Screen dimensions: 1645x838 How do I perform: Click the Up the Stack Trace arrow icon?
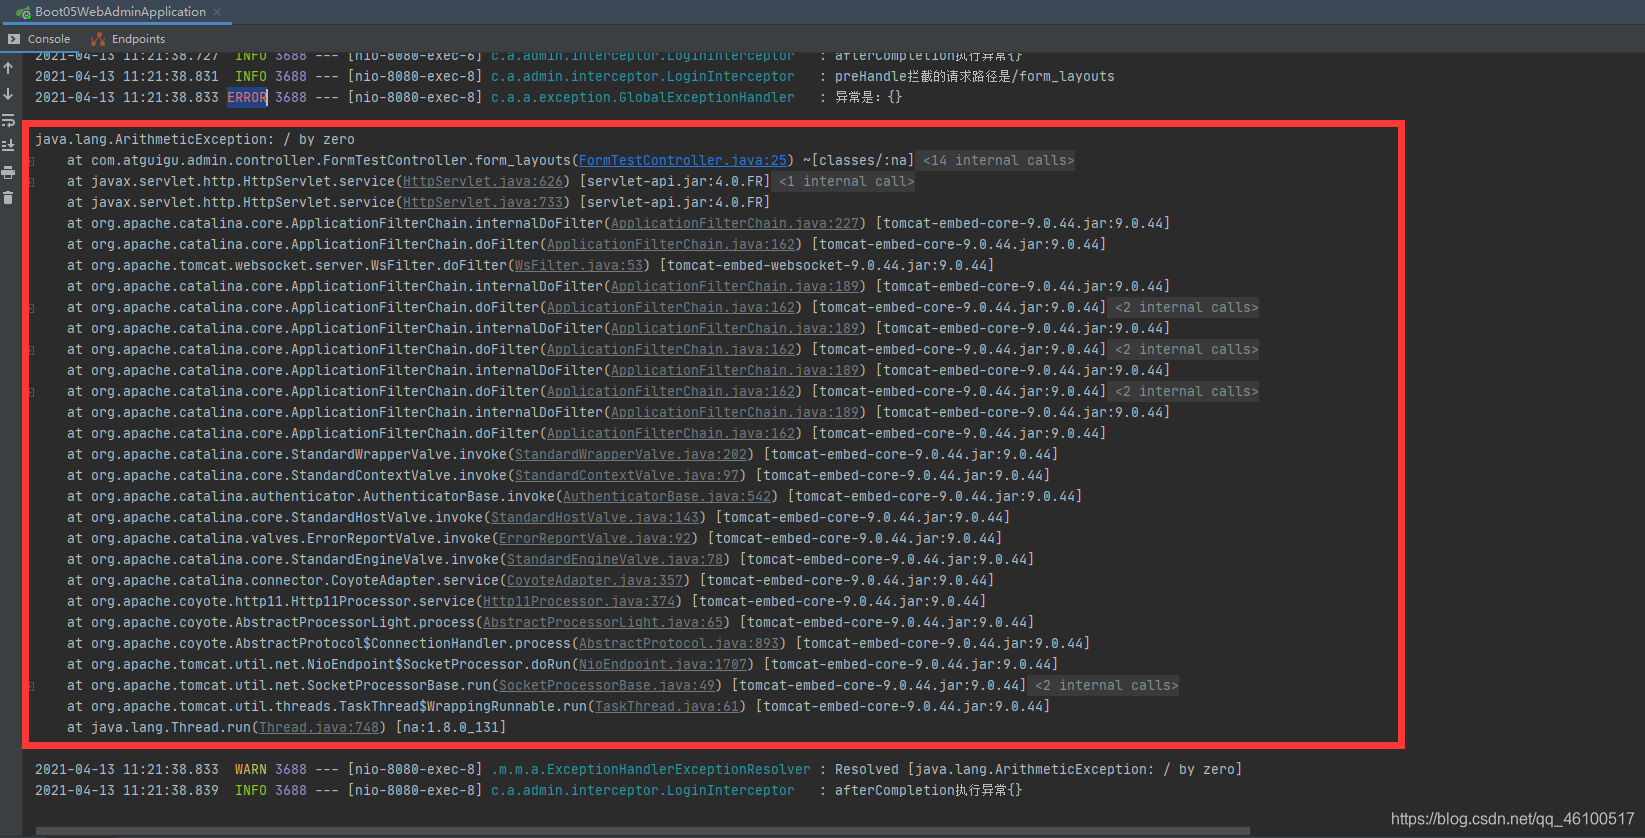pos(8,68)
